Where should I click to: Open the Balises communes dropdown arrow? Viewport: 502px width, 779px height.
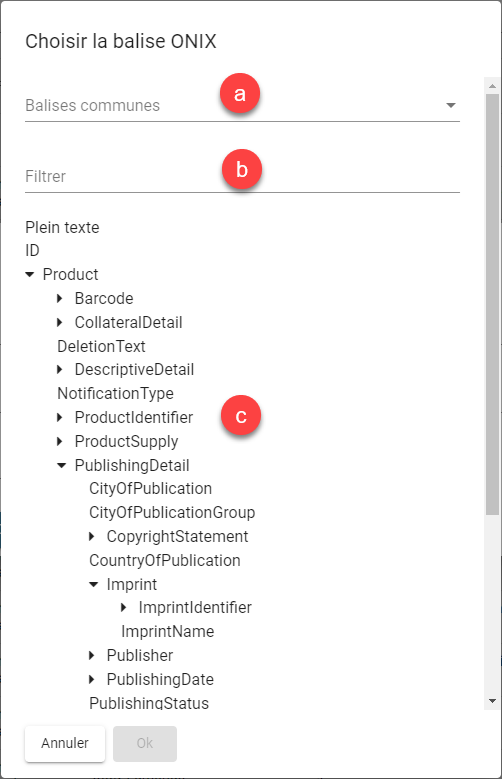[451, 105]
